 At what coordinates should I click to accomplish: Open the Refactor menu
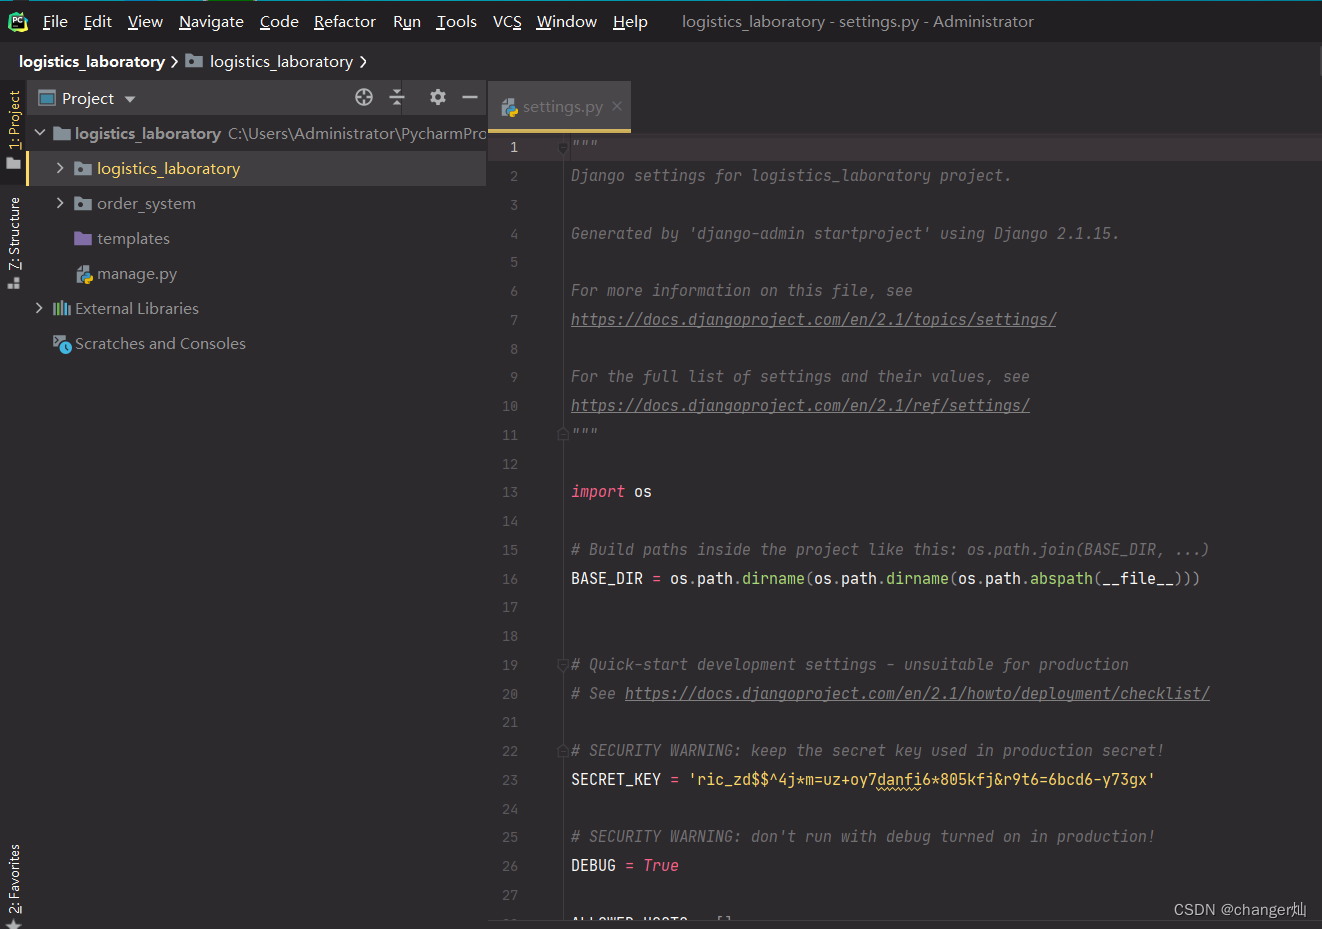345,22
